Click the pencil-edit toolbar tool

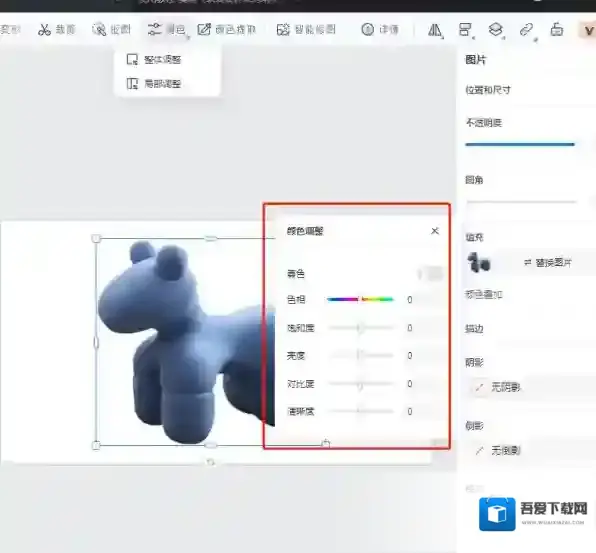[x=227, y=29]
